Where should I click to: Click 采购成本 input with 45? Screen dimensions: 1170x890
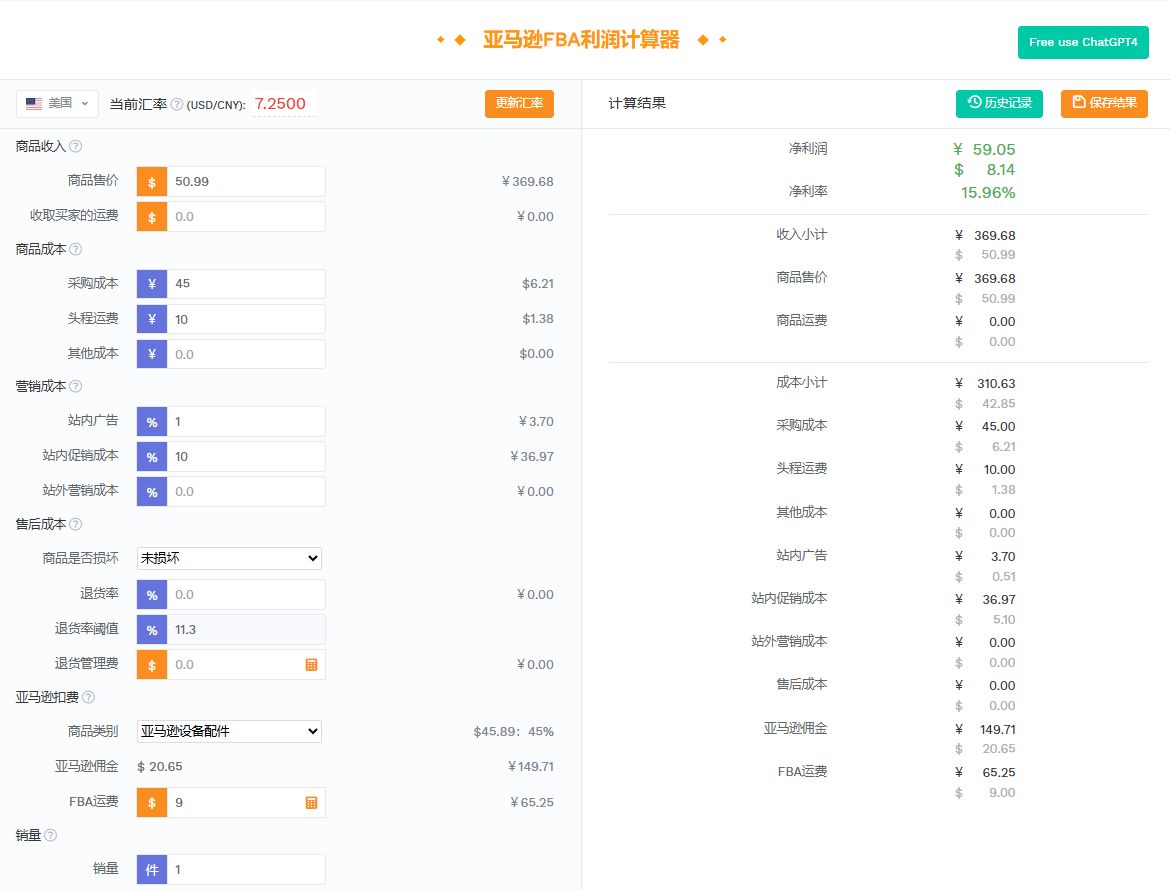point(245,283)
